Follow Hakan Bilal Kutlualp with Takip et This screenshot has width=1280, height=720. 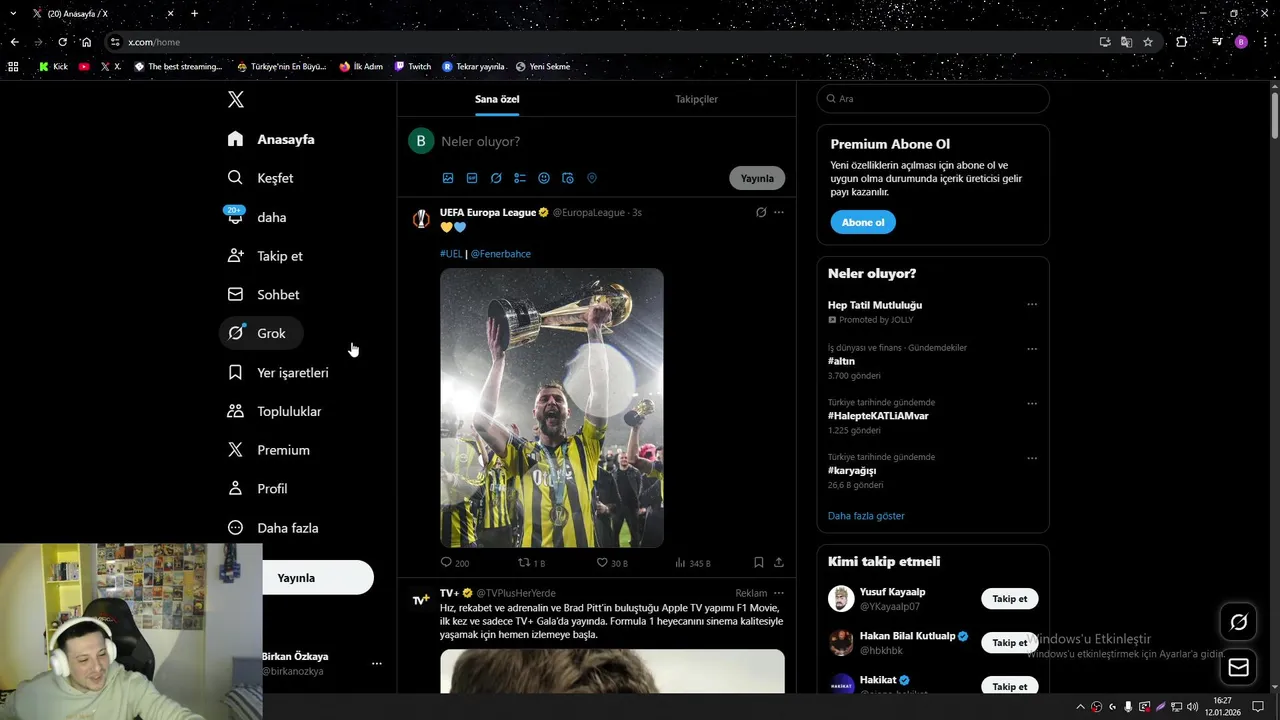pos(1009,643)
